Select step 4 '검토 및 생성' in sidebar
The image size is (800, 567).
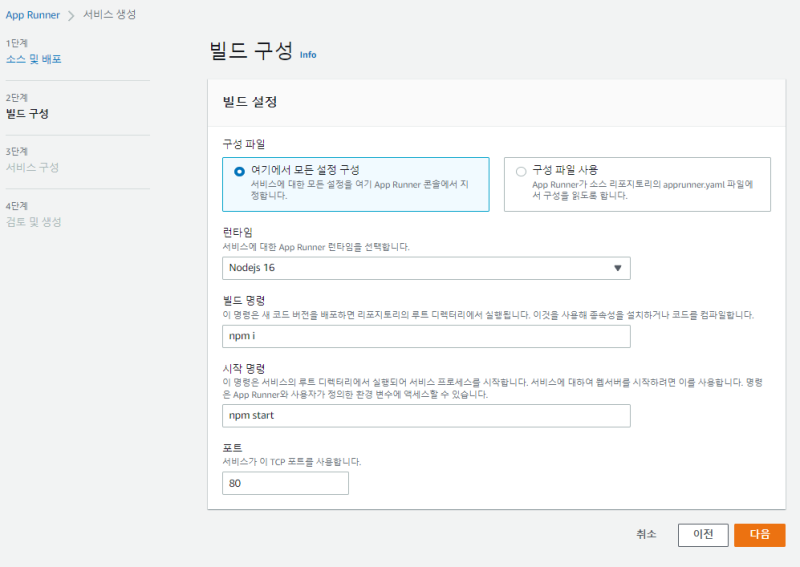point(34,221)
